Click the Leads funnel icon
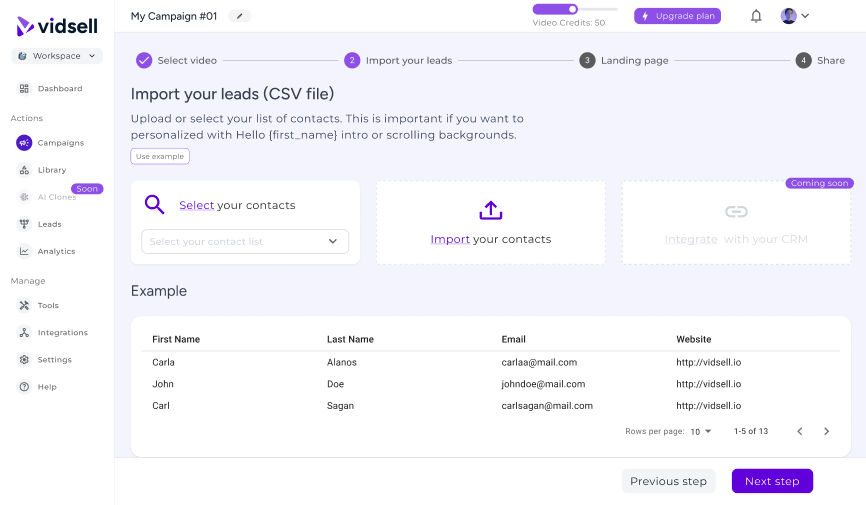The width and height of the screenshot is (866, 505). point(24,224)
